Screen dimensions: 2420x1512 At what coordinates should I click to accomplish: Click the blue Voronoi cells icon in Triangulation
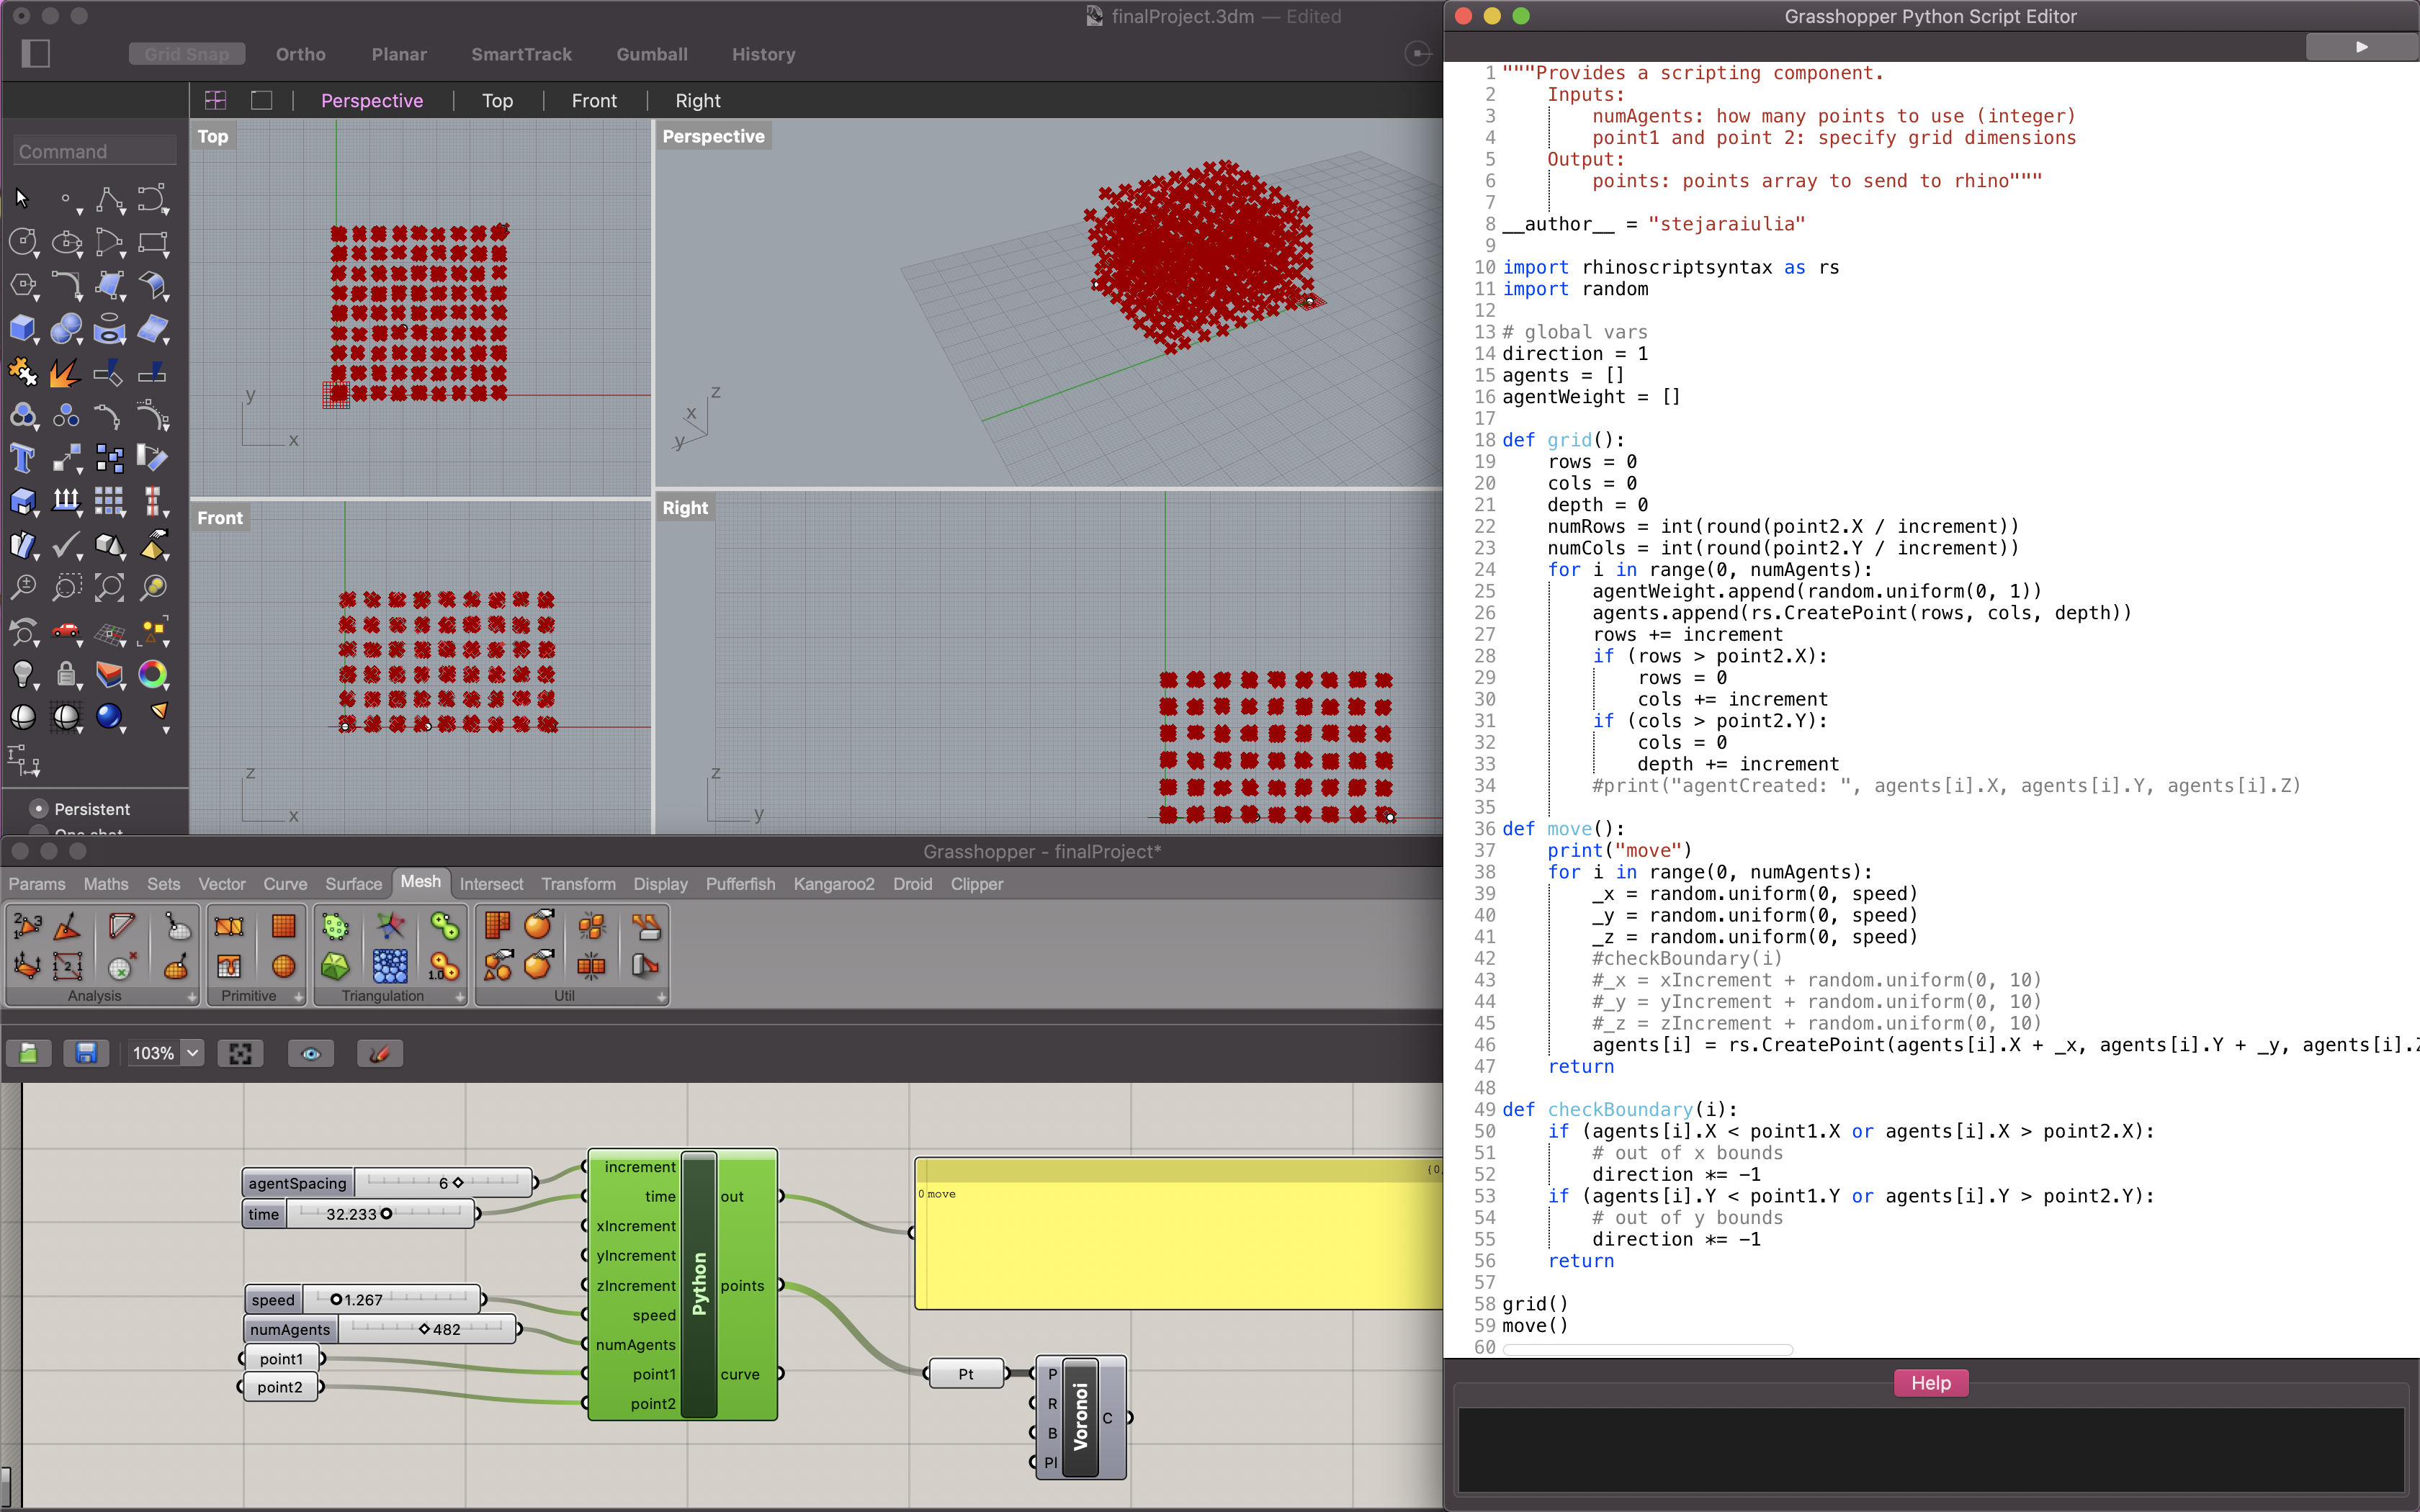(390, 966)
